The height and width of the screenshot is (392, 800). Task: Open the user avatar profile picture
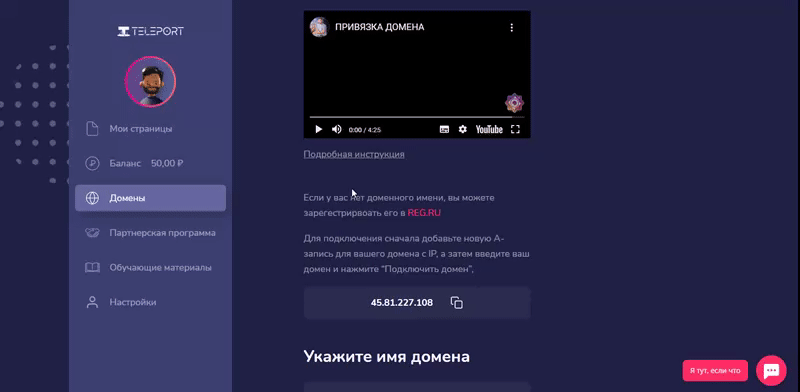pyautogui.click(x=151, y=82)
